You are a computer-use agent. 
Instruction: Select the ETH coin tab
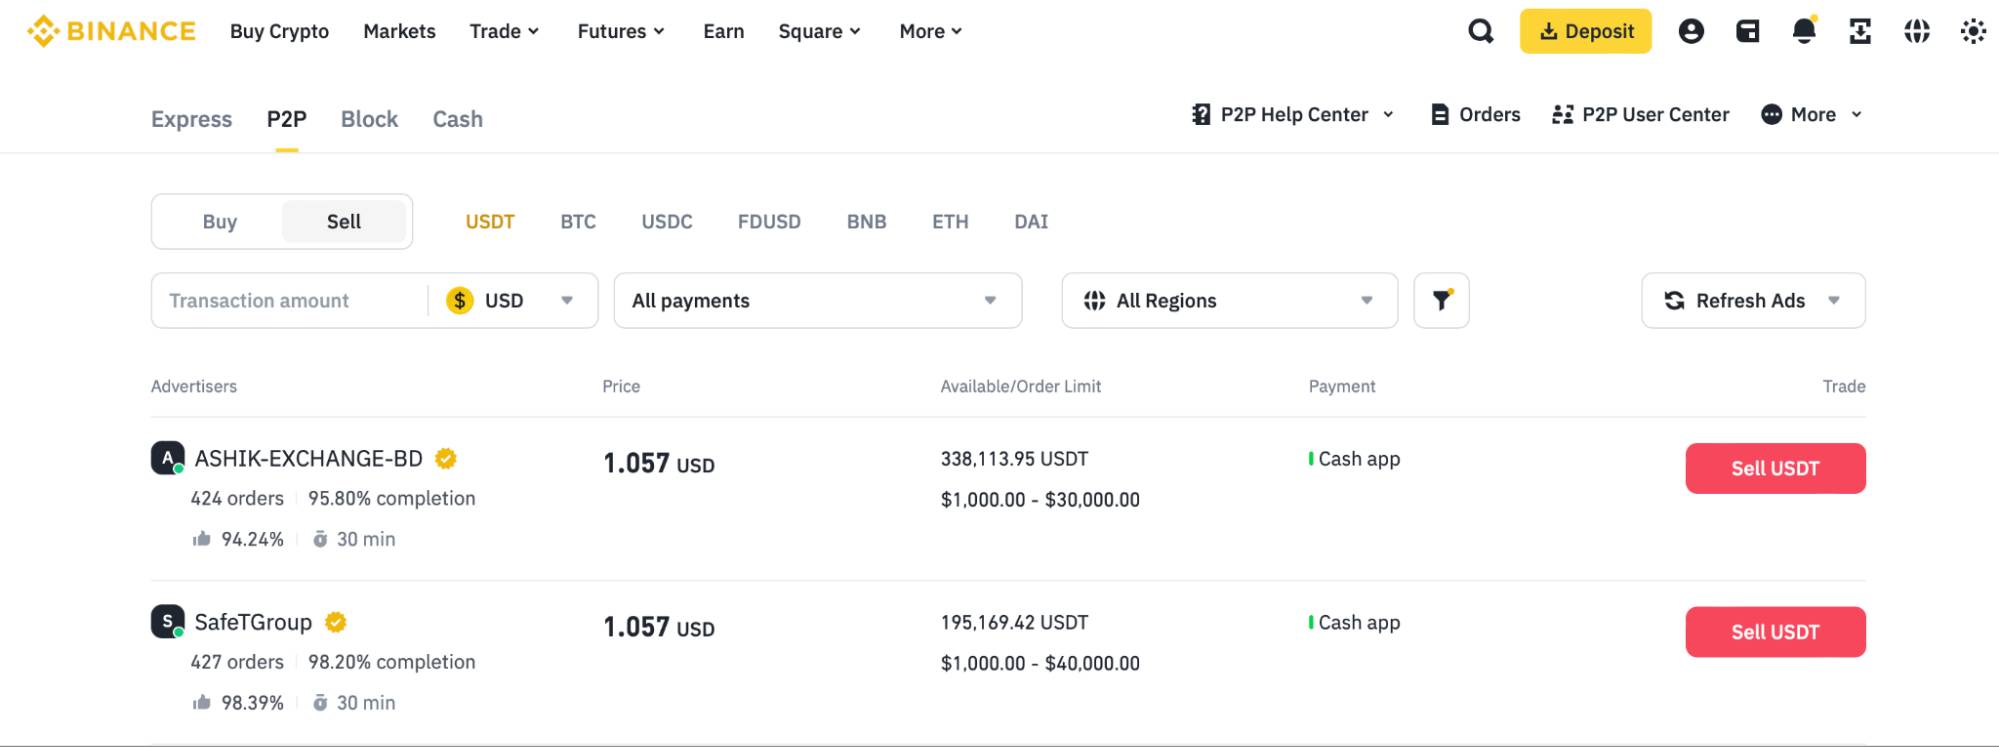click(950, 221)
